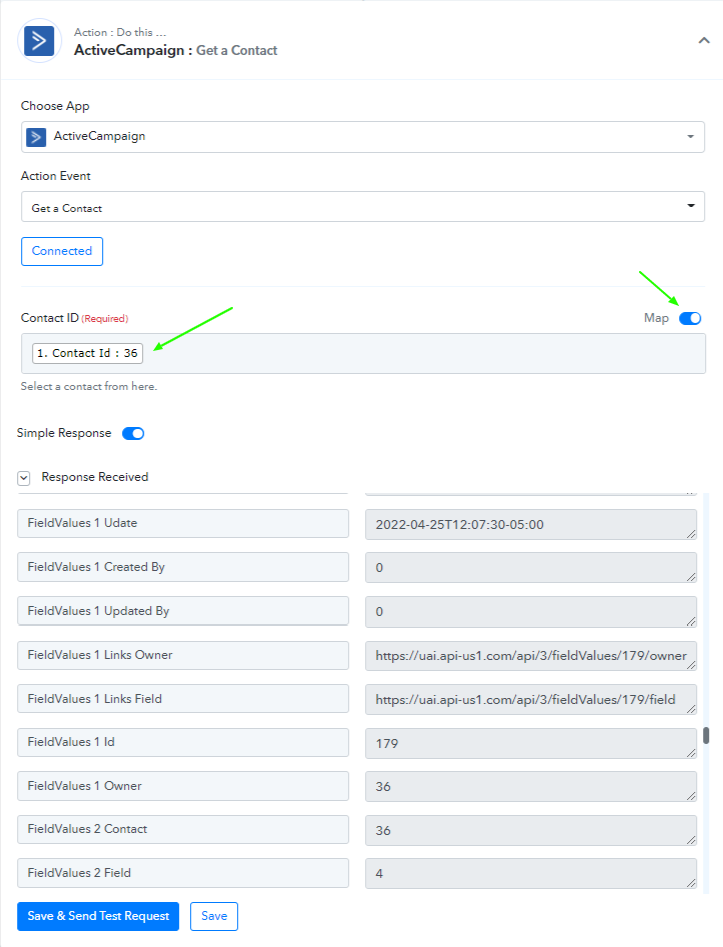Click the resize handle on 179 value box
Image resolution: width=723 pixels, height=947 pixels.
[691, 753]
